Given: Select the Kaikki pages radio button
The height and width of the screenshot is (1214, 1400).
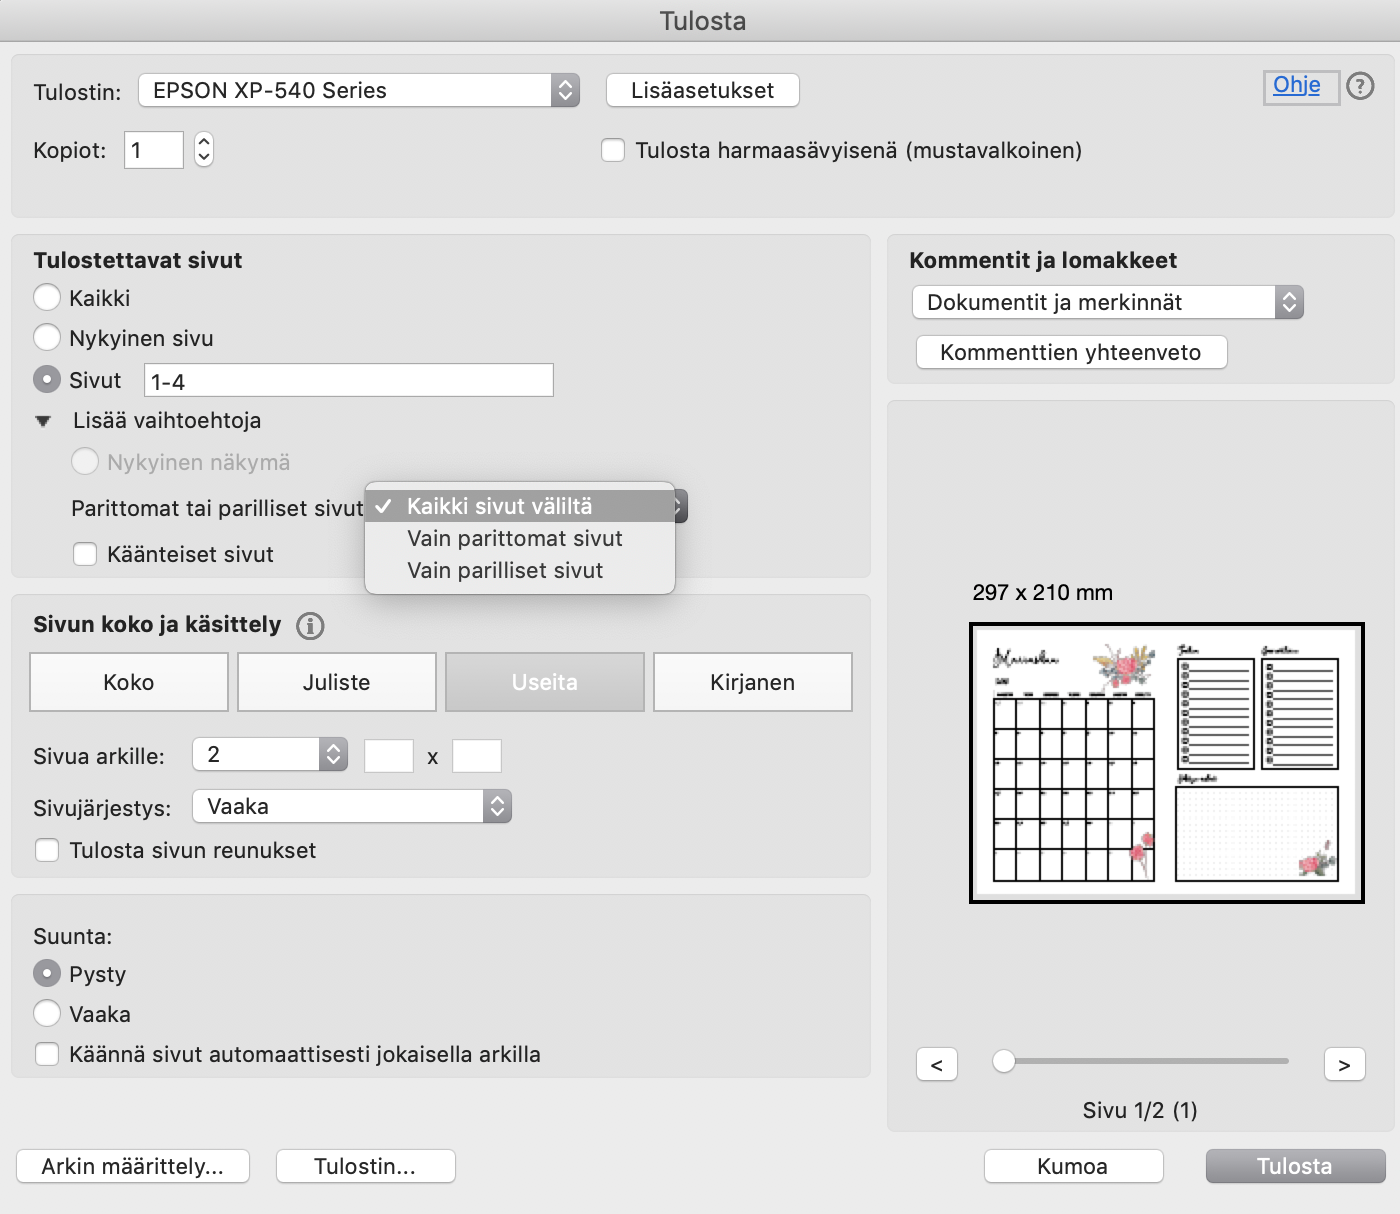Looking at the screenshot, I should pos(47,298).
